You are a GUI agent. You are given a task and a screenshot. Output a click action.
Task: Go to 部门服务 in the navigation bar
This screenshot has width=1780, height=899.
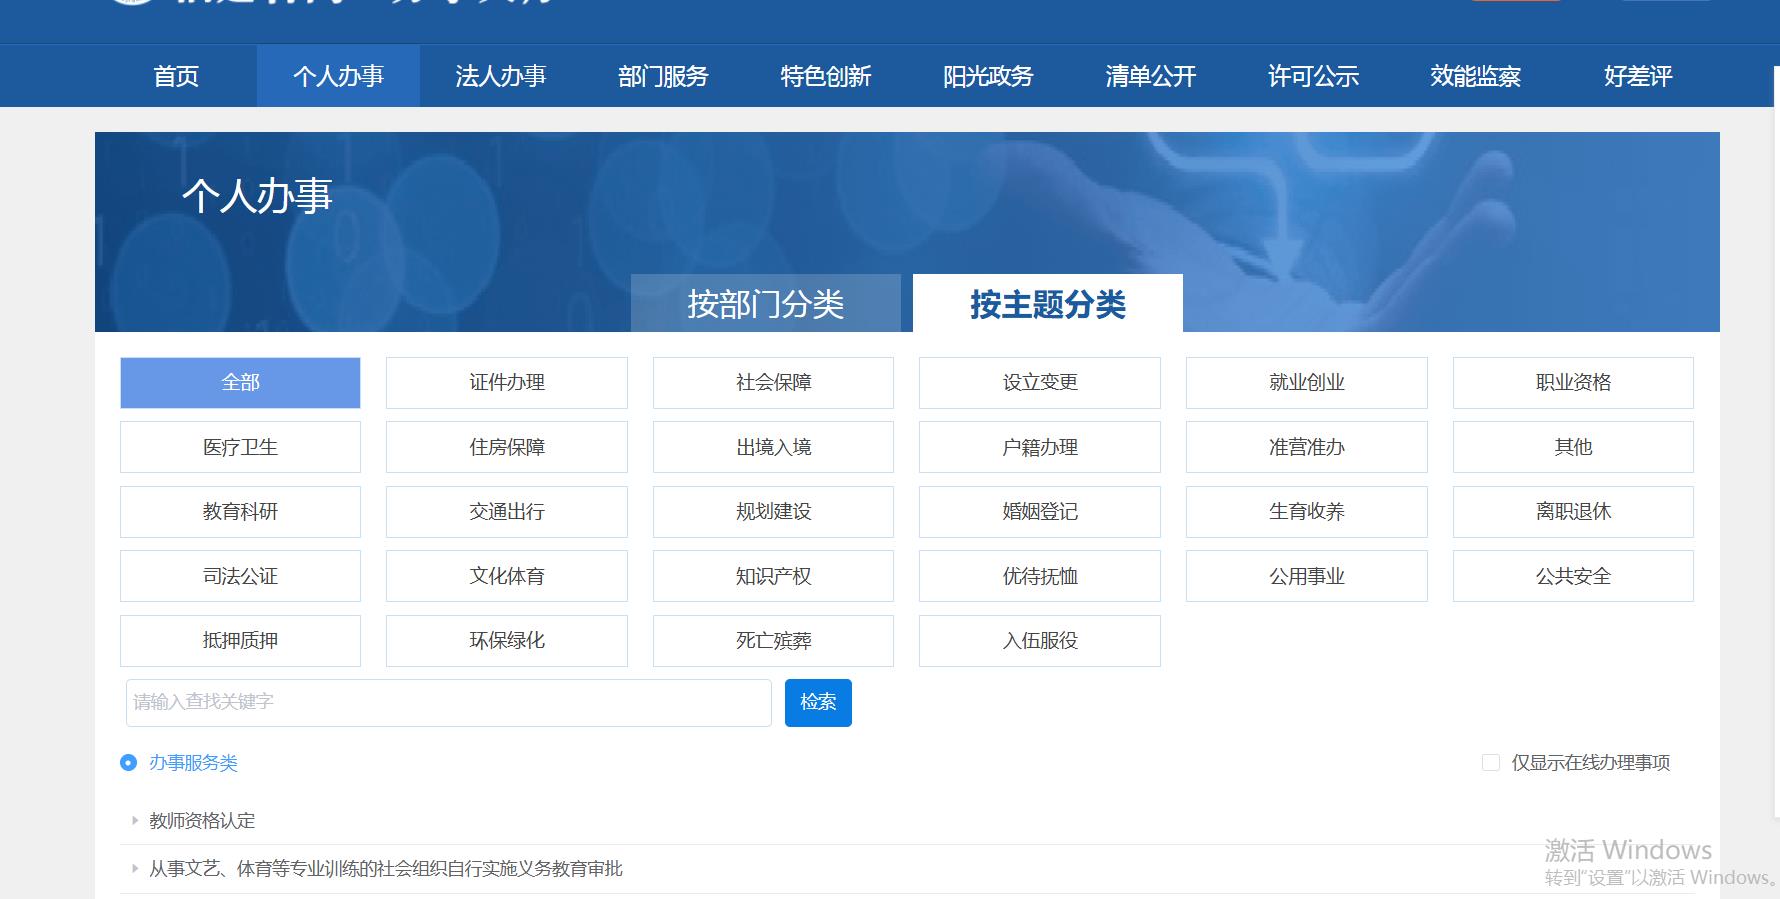(663, 76)
